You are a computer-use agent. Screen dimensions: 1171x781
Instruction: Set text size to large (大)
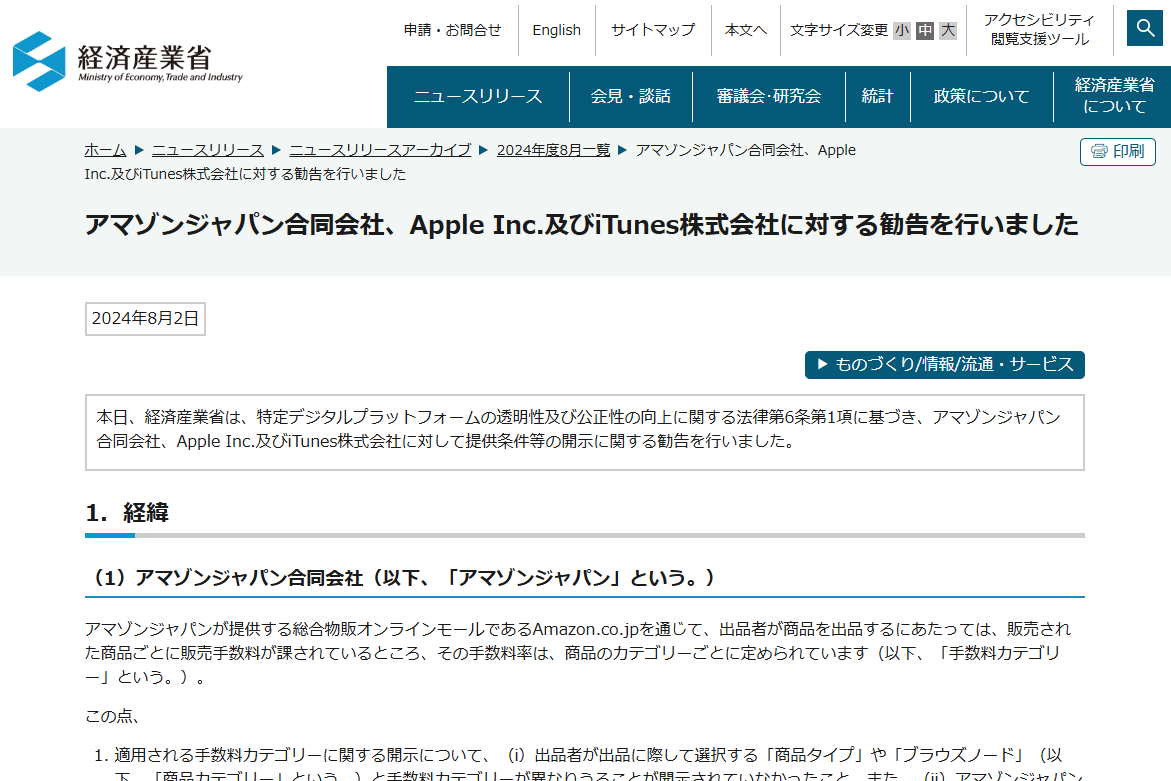948,30
